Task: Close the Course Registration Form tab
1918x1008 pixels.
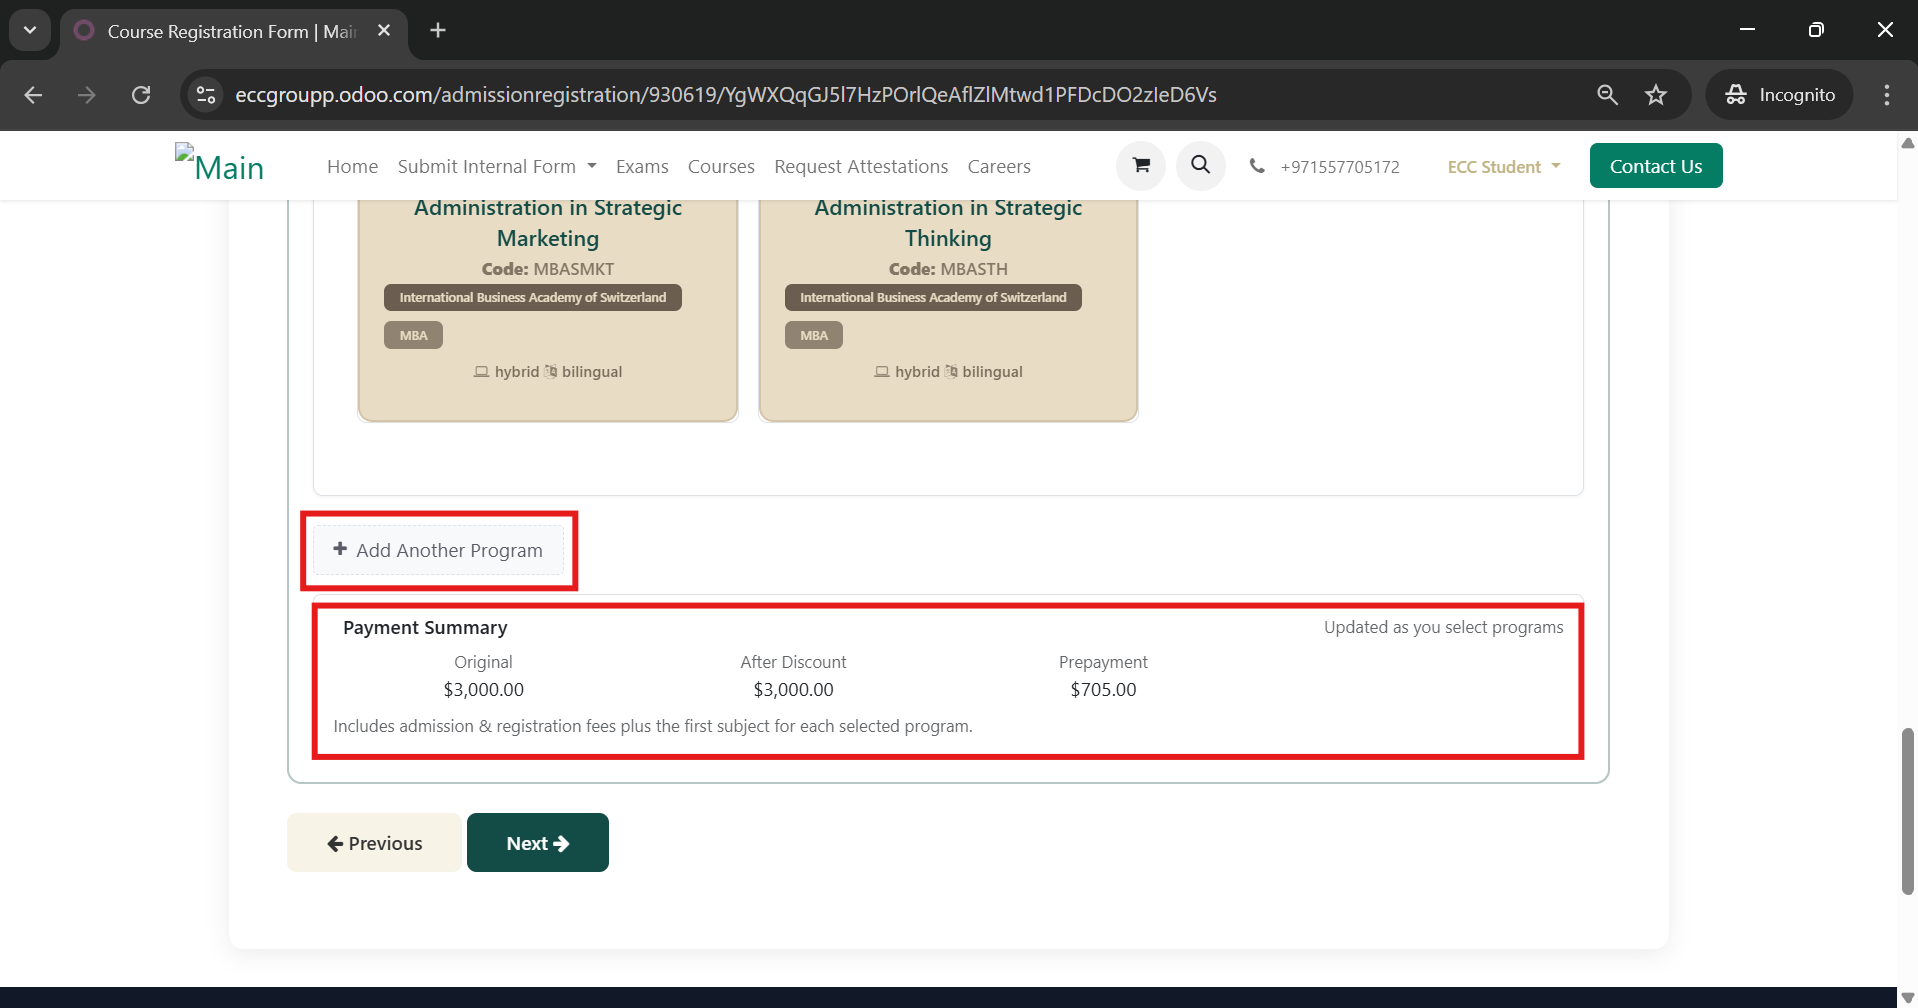Action: pos(384,31)
